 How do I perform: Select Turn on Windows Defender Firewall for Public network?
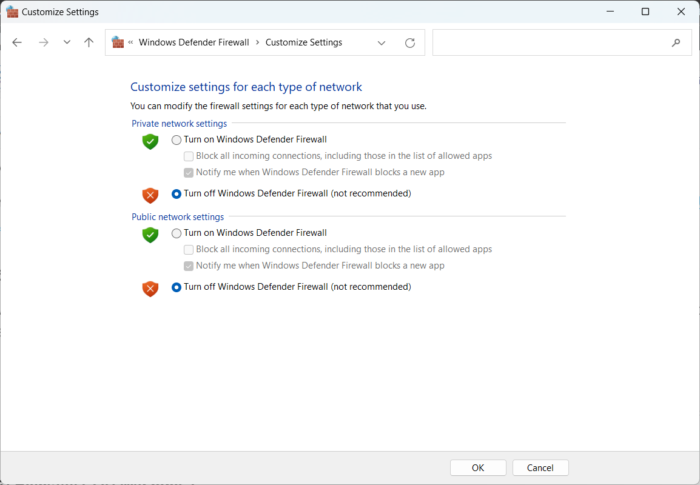pyautogui.click(x=177, y=233)
